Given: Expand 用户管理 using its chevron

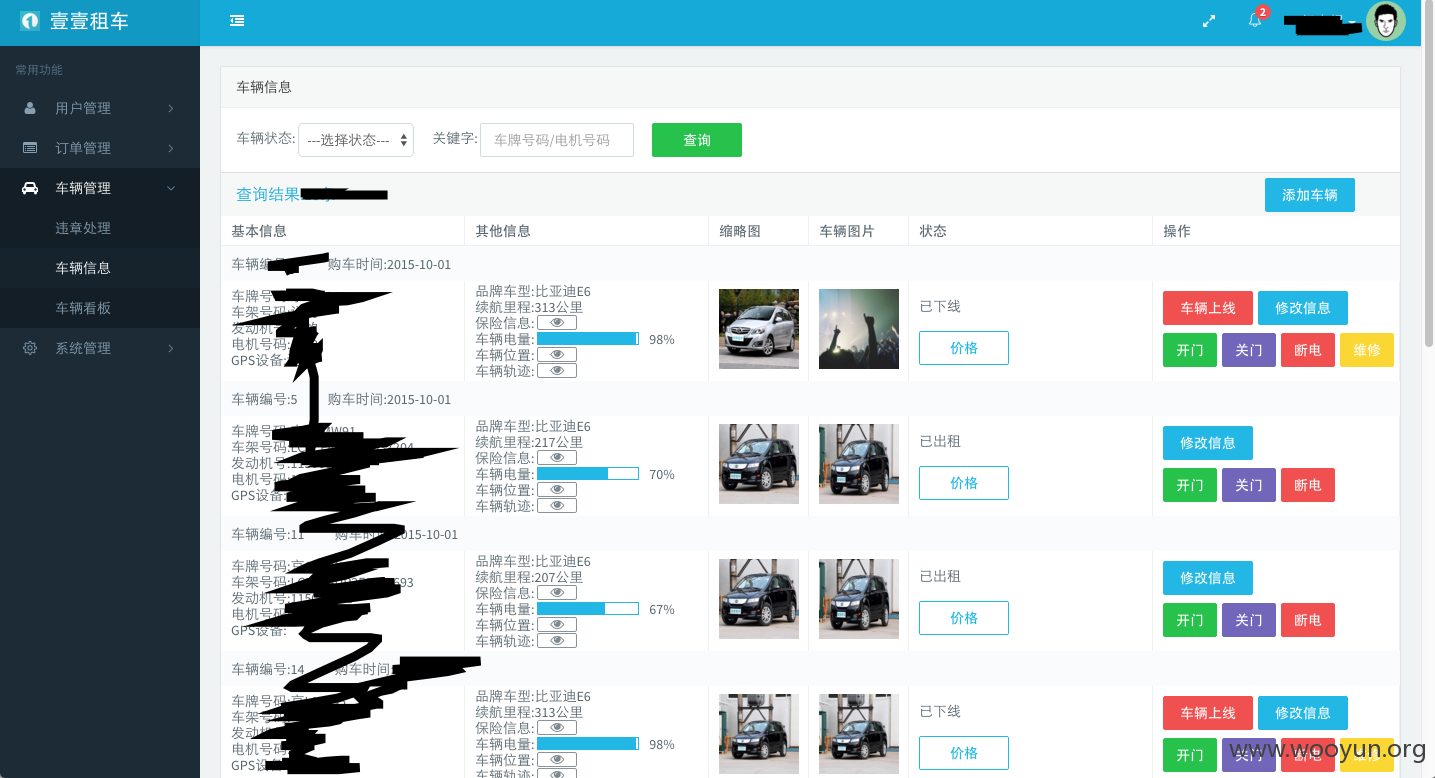Looking at the screenshot, I should (171, 108).
